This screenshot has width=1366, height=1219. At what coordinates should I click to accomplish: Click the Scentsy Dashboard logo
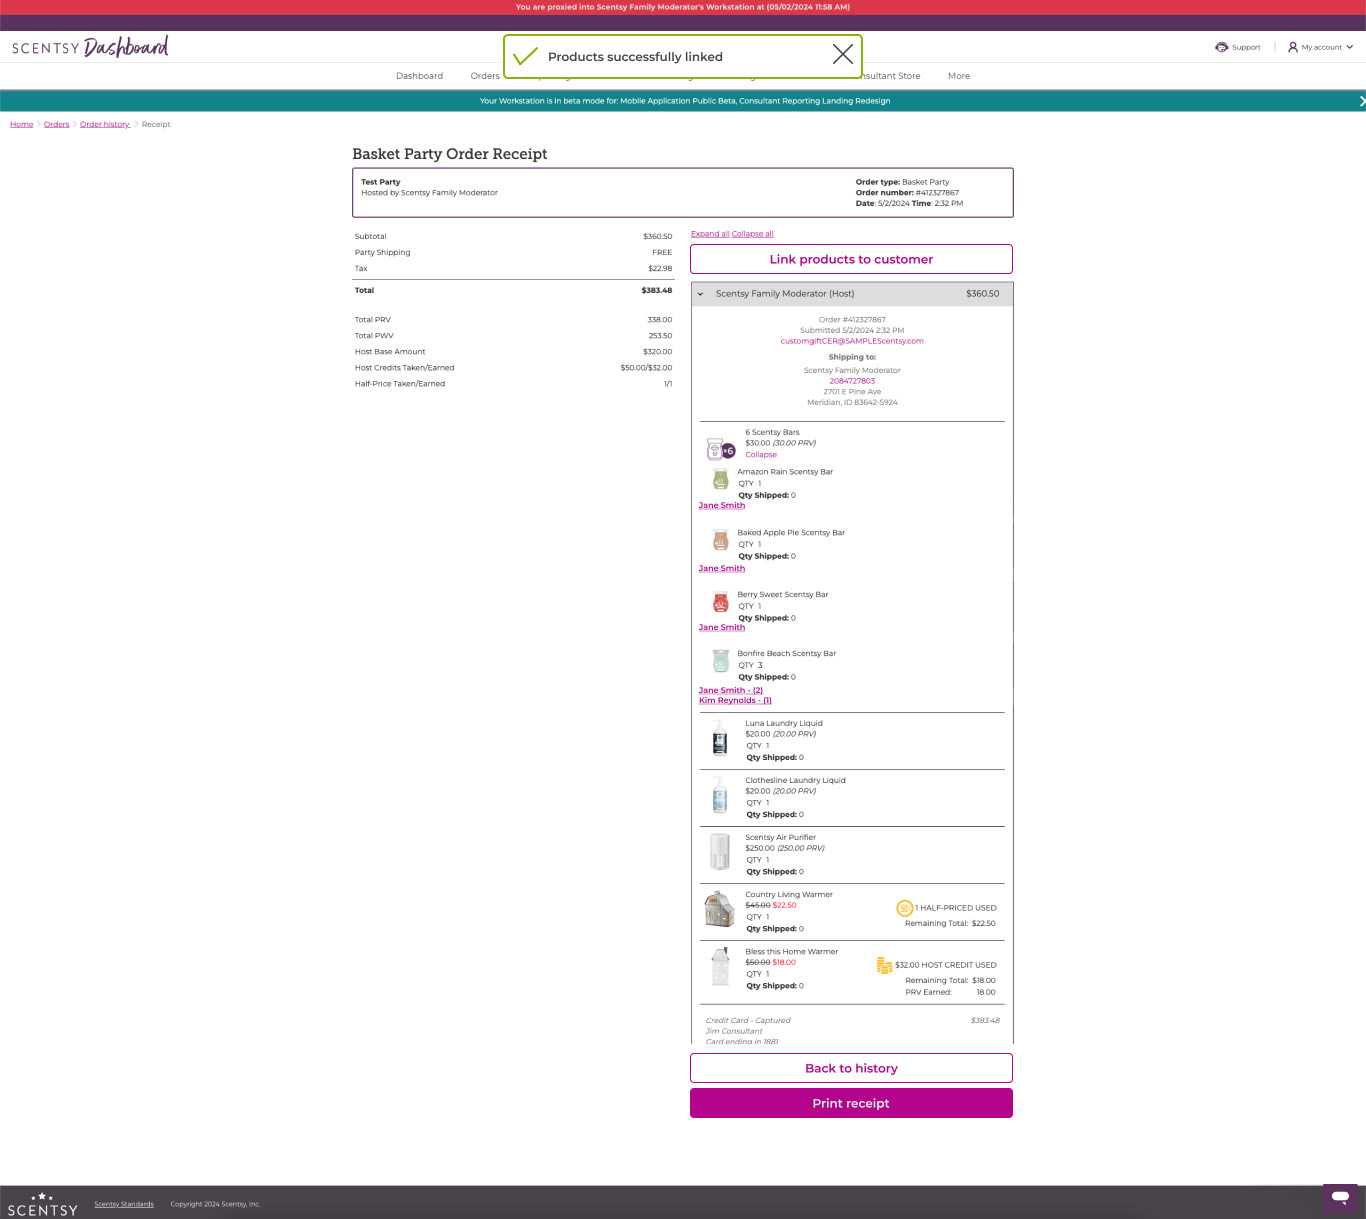click(x=90, y=47)
